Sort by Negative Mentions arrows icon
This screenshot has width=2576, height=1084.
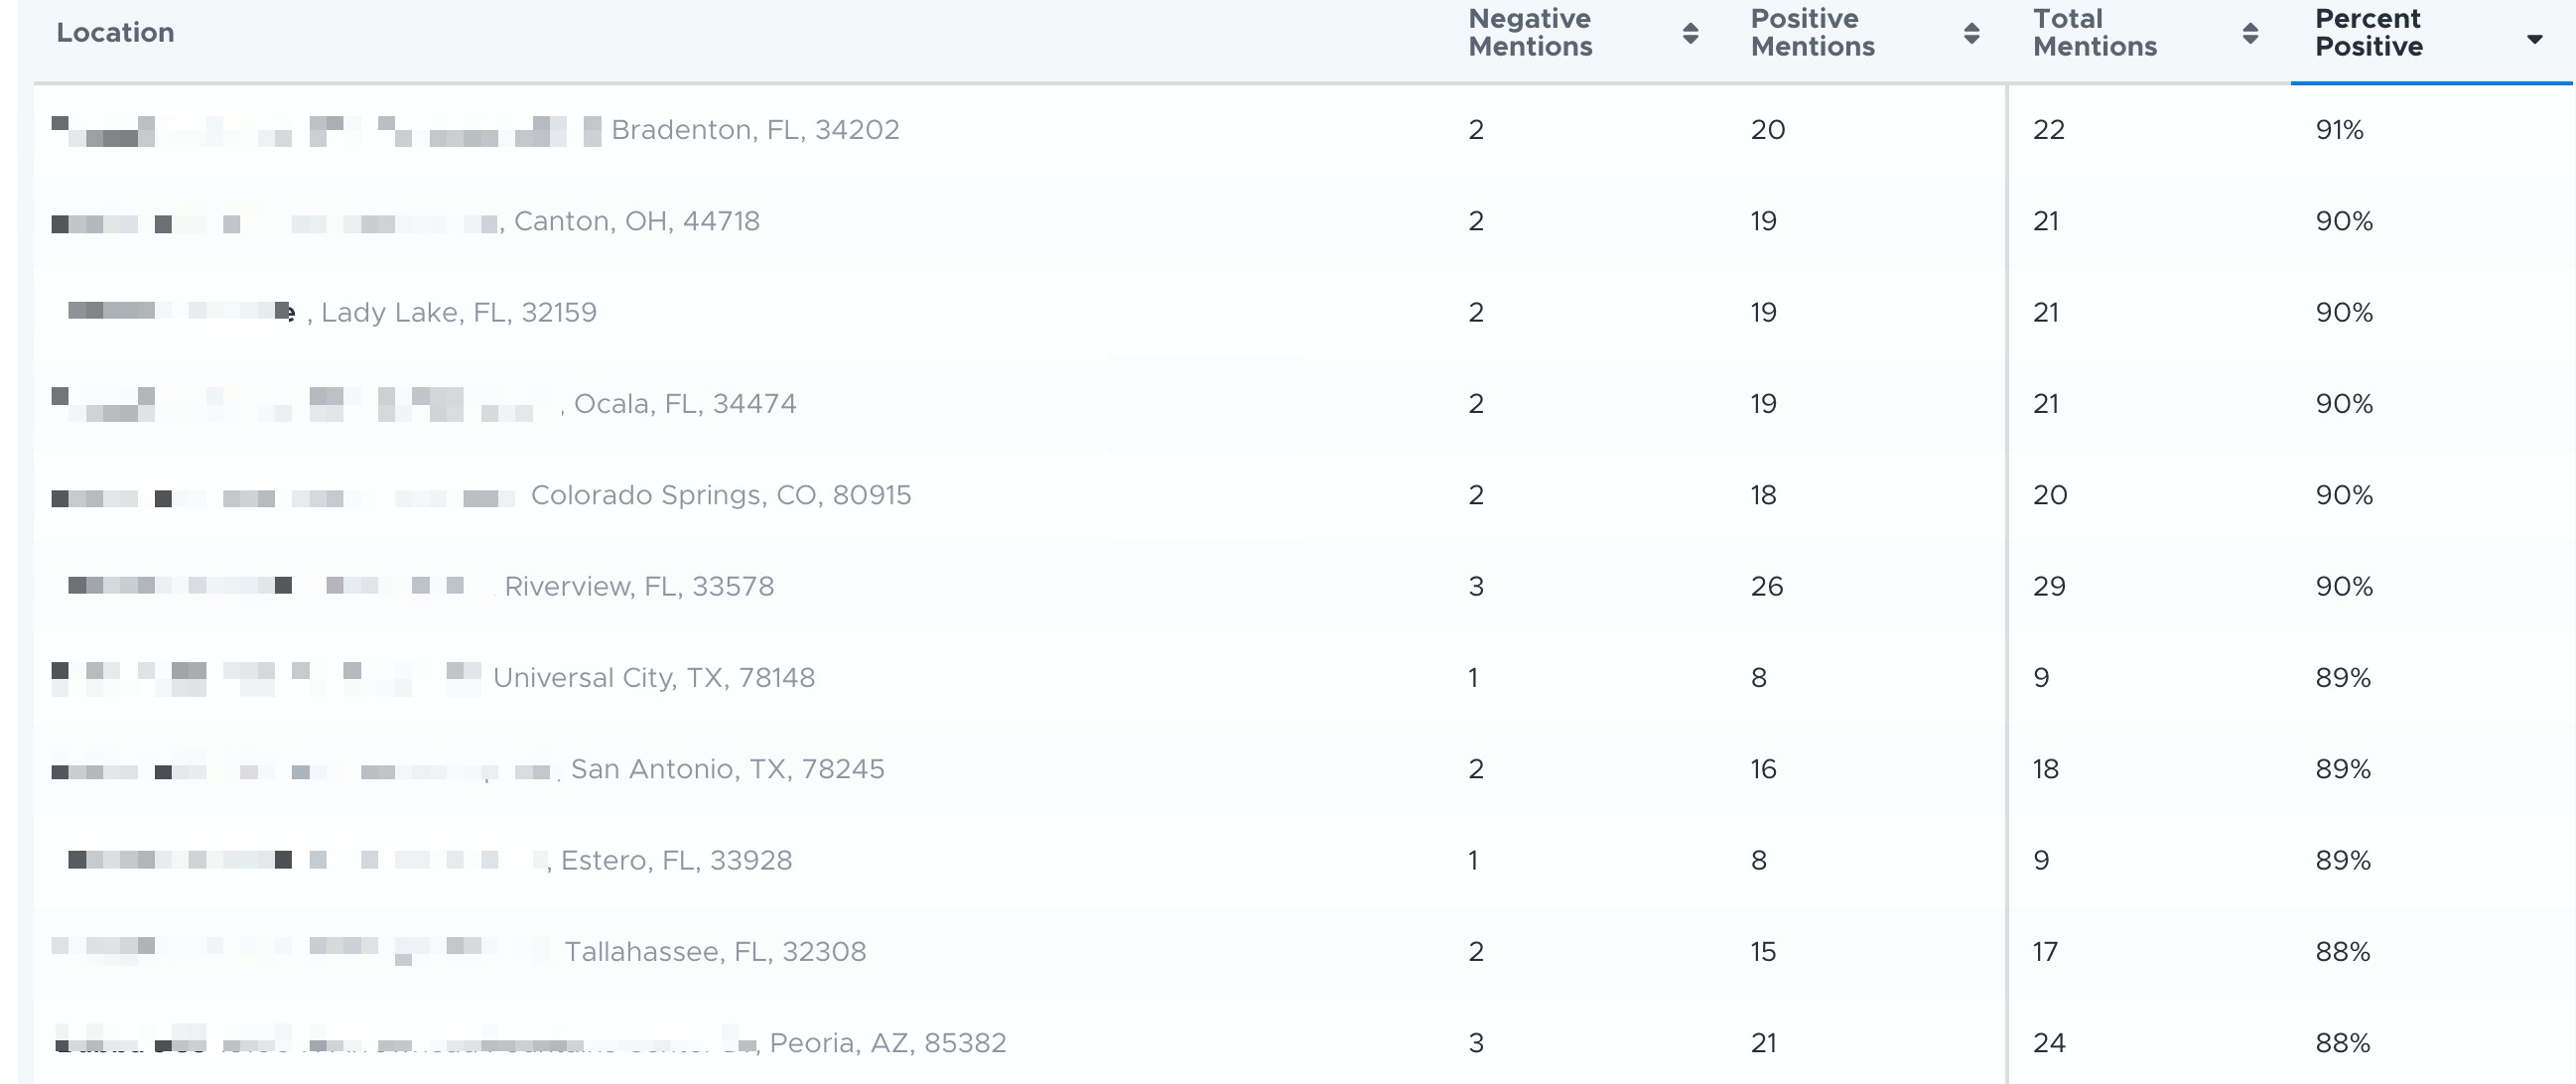(x=1690, y=33)
